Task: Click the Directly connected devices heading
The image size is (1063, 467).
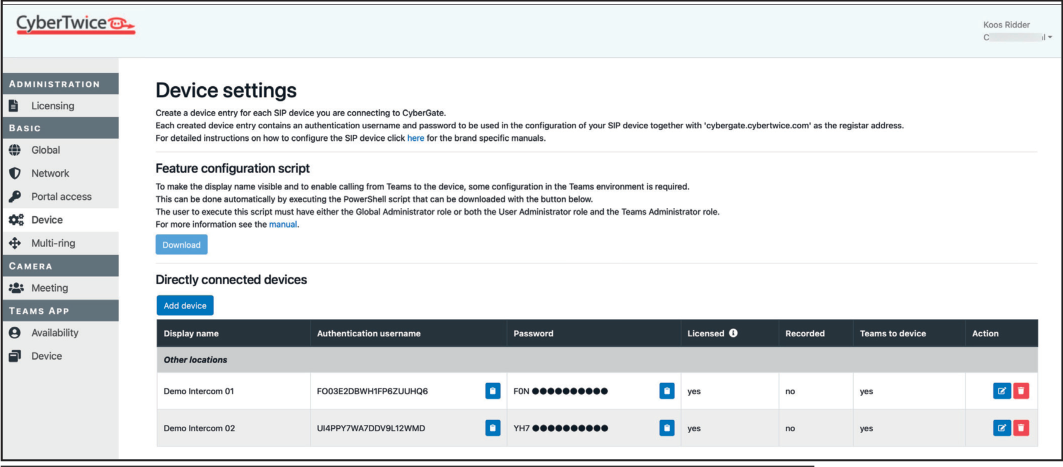Action: click(231, 279)
